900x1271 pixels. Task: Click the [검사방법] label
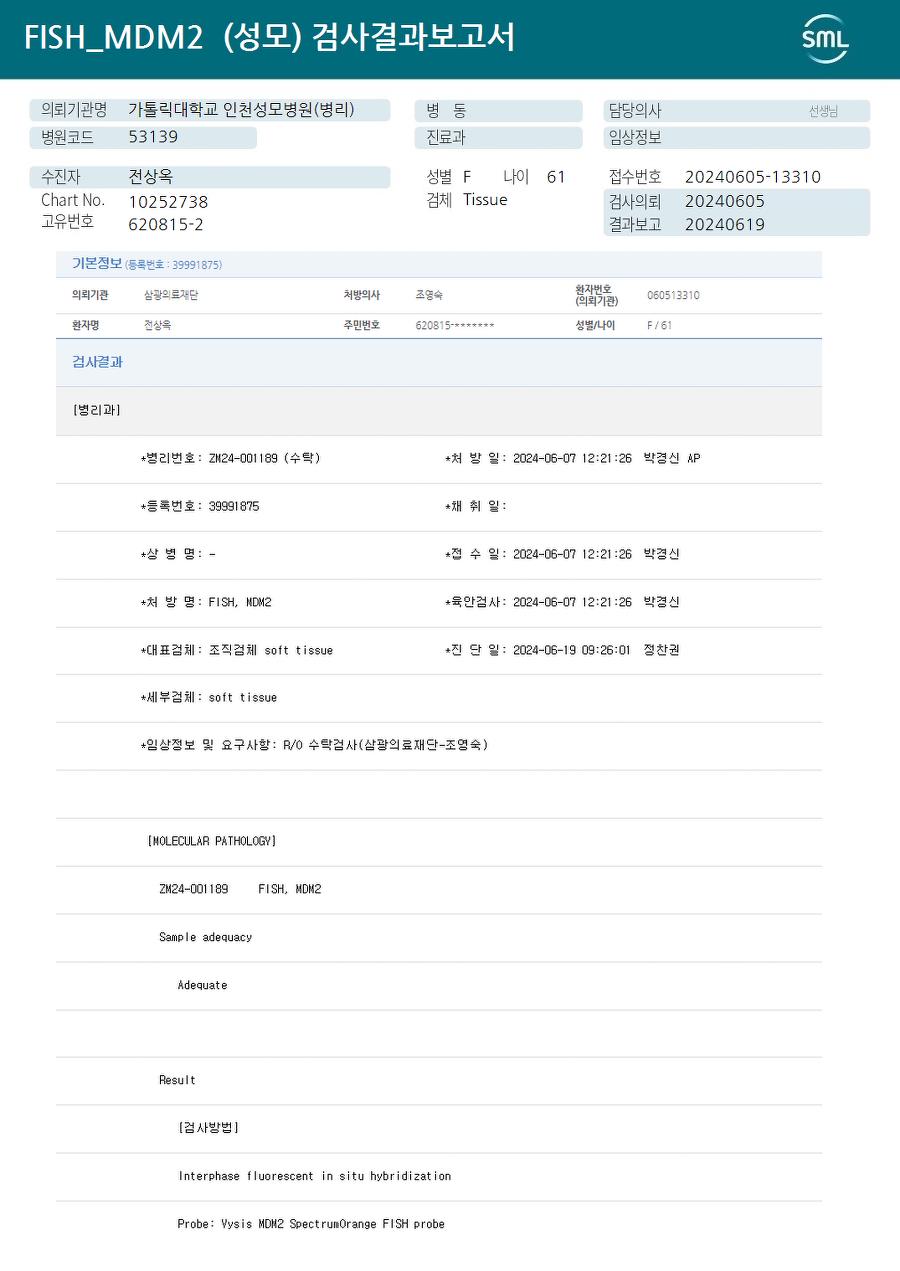point(208,1128)
